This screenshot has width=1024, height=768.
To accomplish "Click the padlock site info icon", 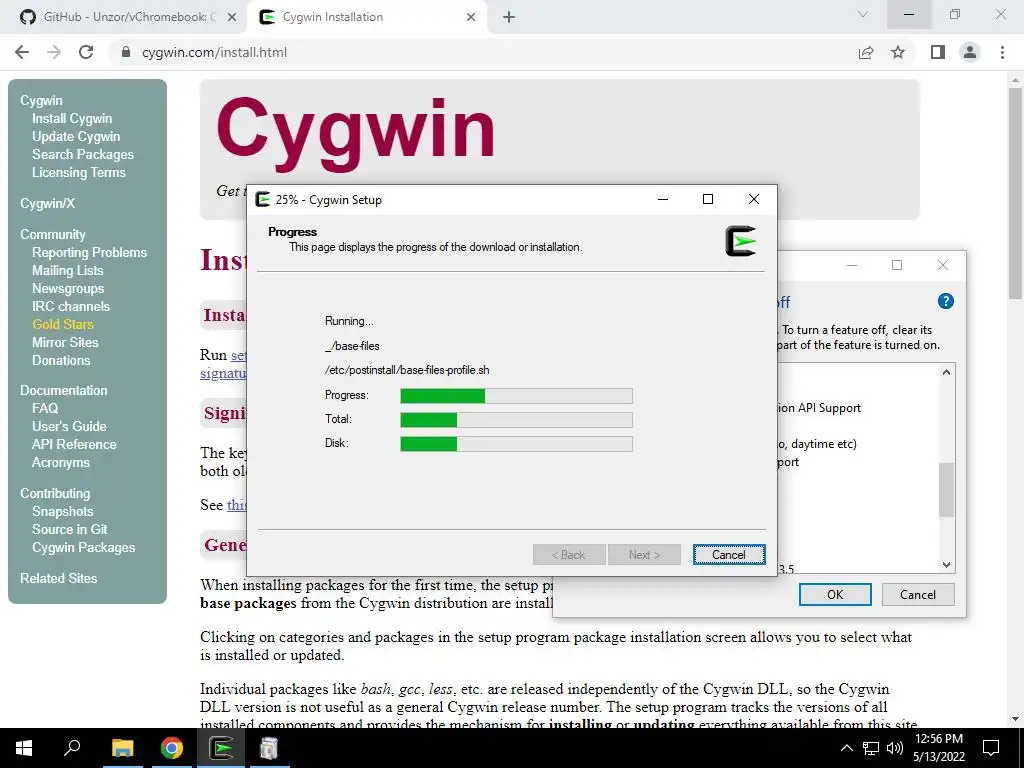I will (x=126, y=52).
